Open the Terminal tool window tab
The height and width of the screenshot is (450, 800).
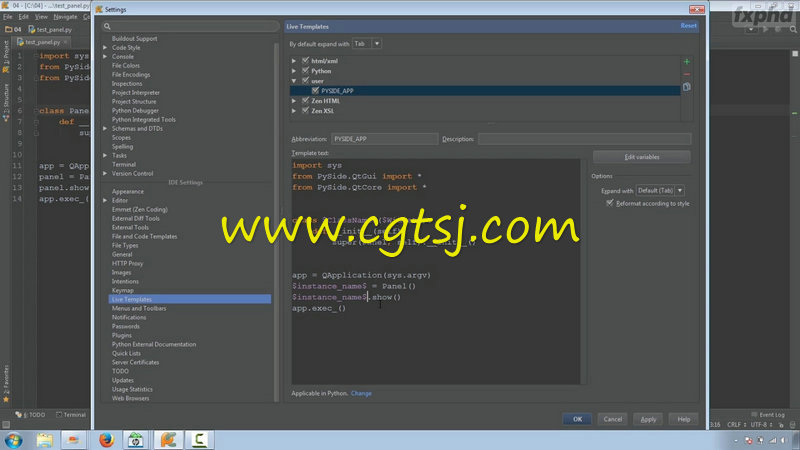pos(71,415)
